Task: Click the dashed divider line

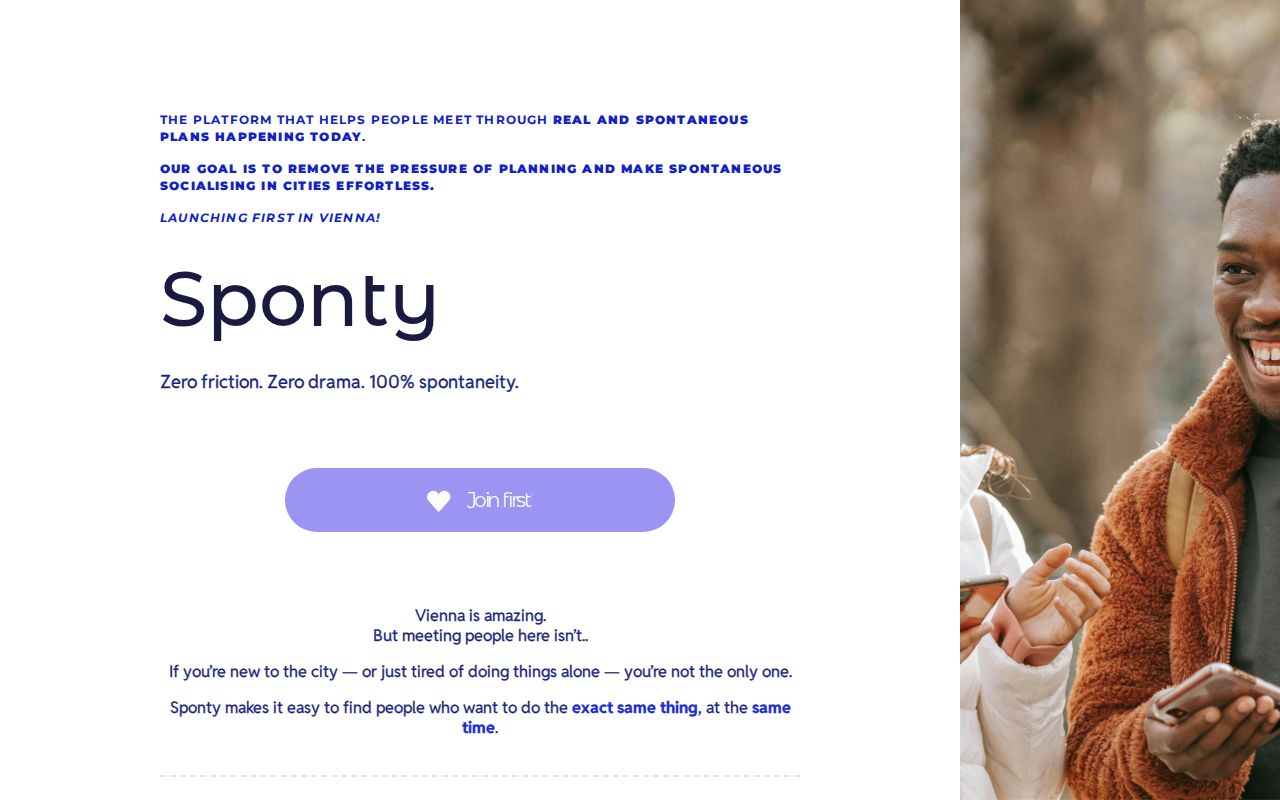Action: tap(480, 776)
